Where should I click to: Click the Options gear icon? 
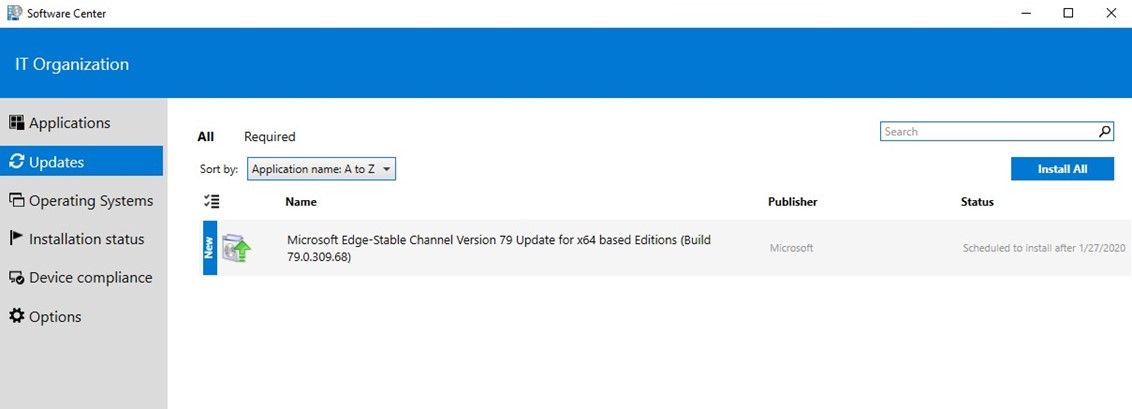tap(17, 316)
